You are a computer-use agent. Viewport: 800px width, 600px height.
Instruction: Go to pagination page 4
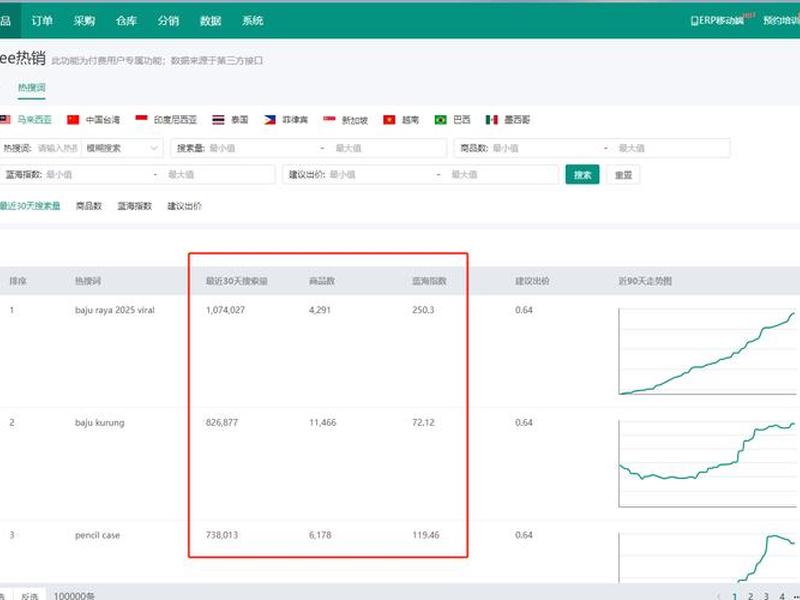click(782, 595)
